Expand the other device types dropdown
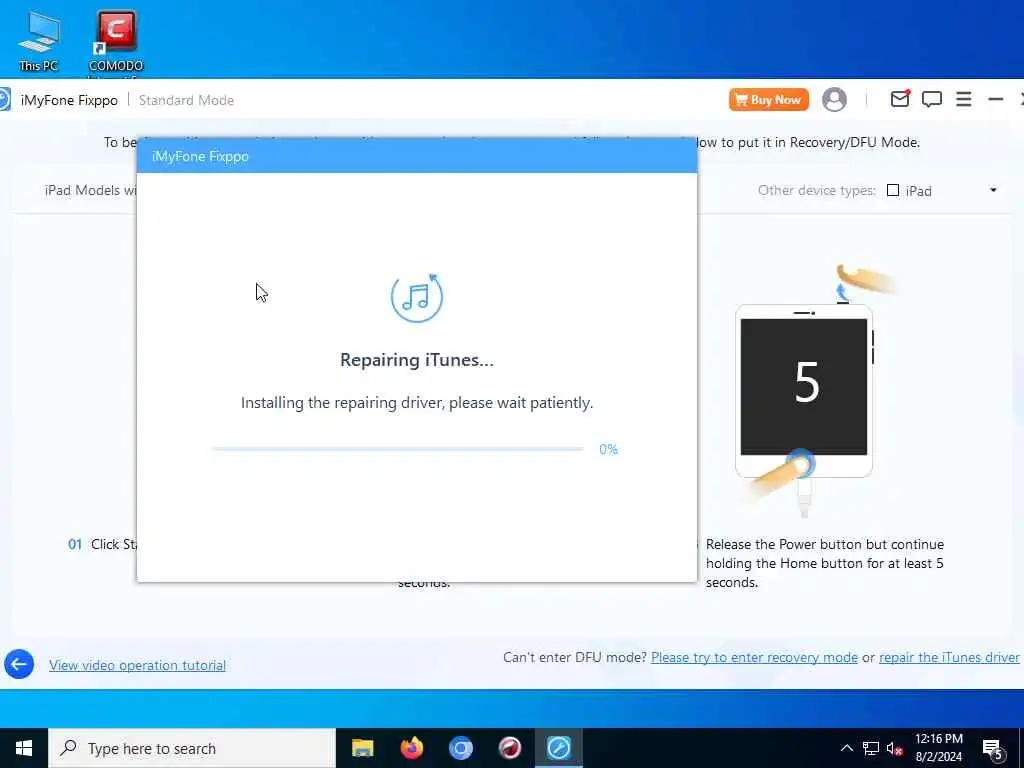 tap(993, 190)
